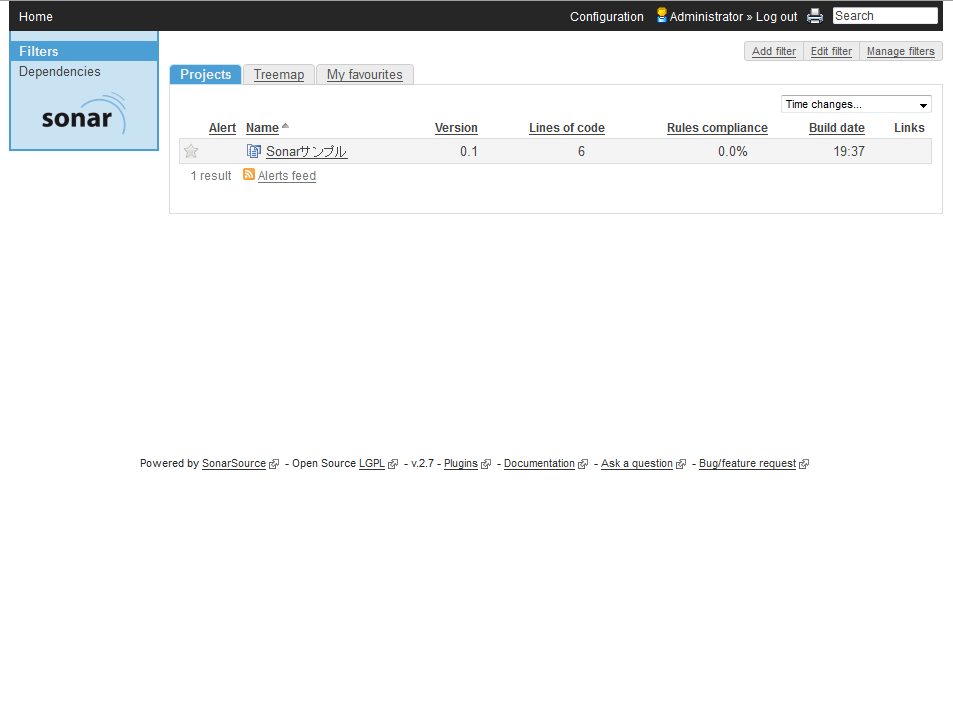
Task: Click external link icon after Documentation
Action: coord(583,464)
